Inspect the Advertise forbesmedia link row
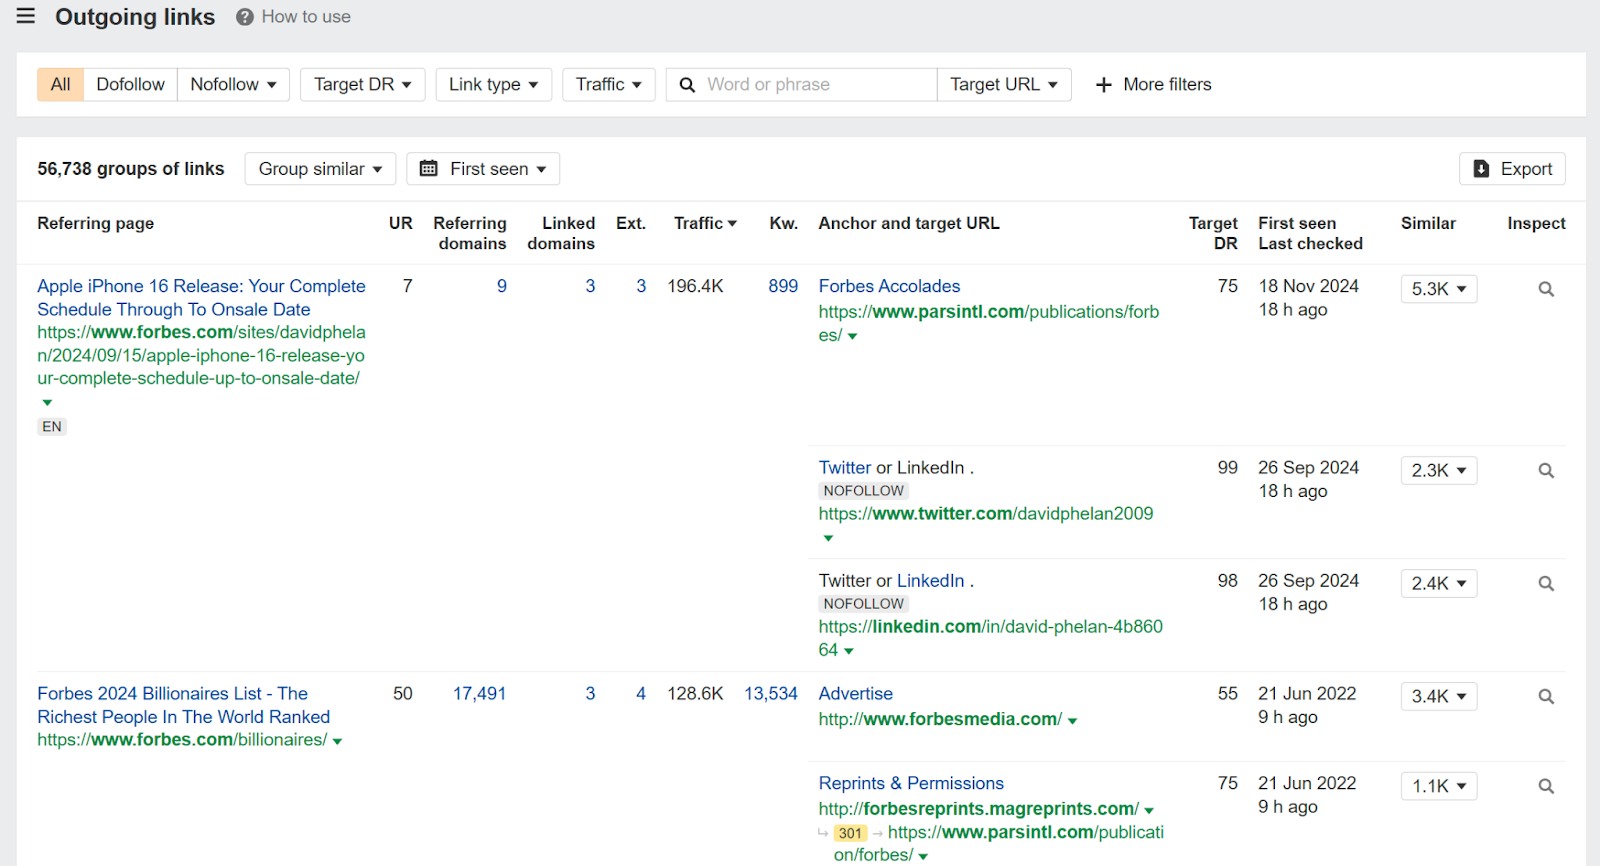This screenshot has width=1600, height=866. [x=1546, y=696]
